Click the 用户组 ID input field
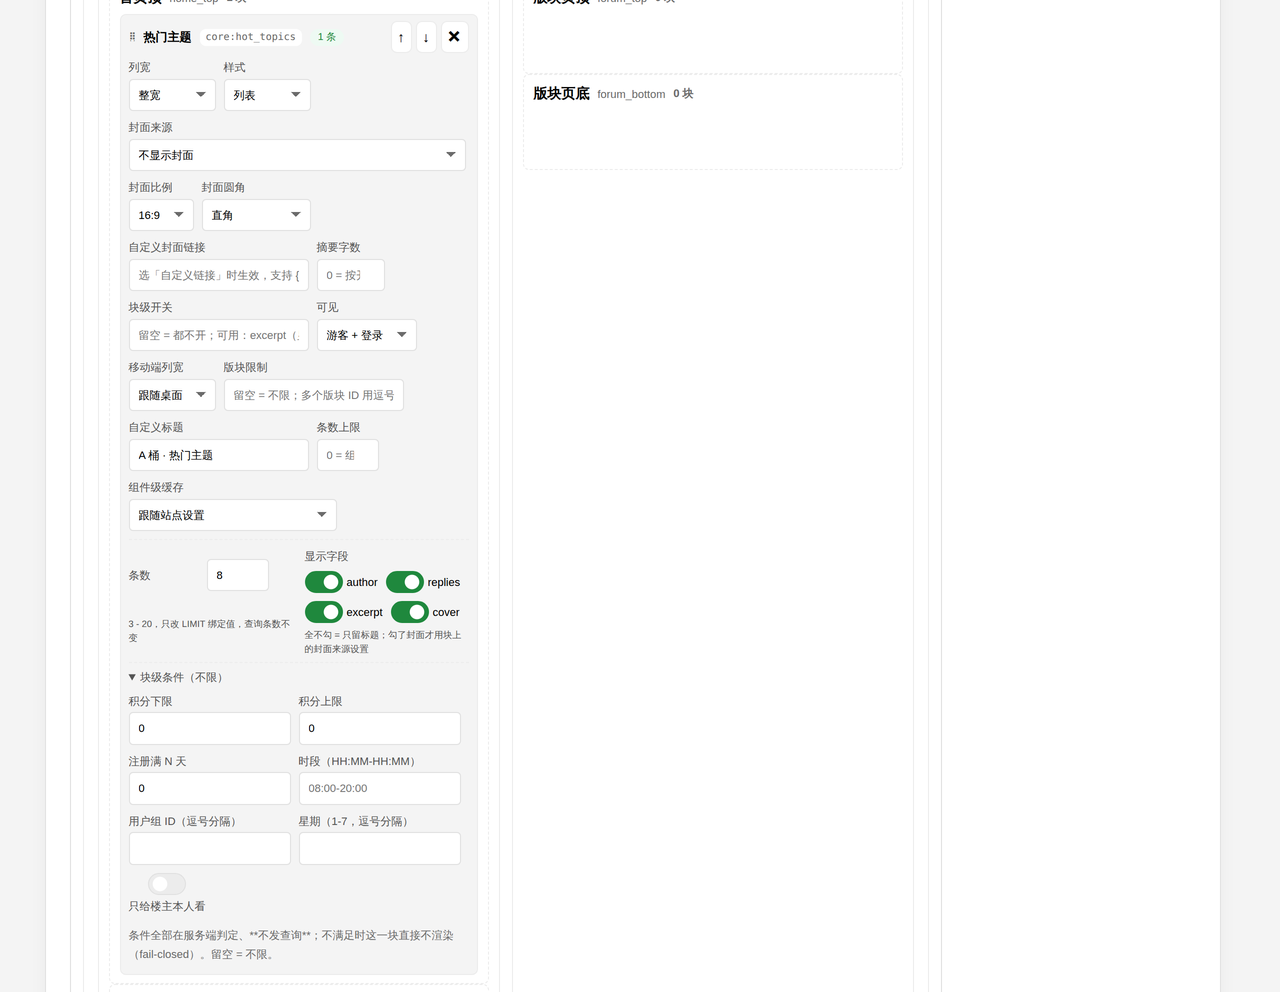This screenshot has height=992, width=1280. pos(210,848)
